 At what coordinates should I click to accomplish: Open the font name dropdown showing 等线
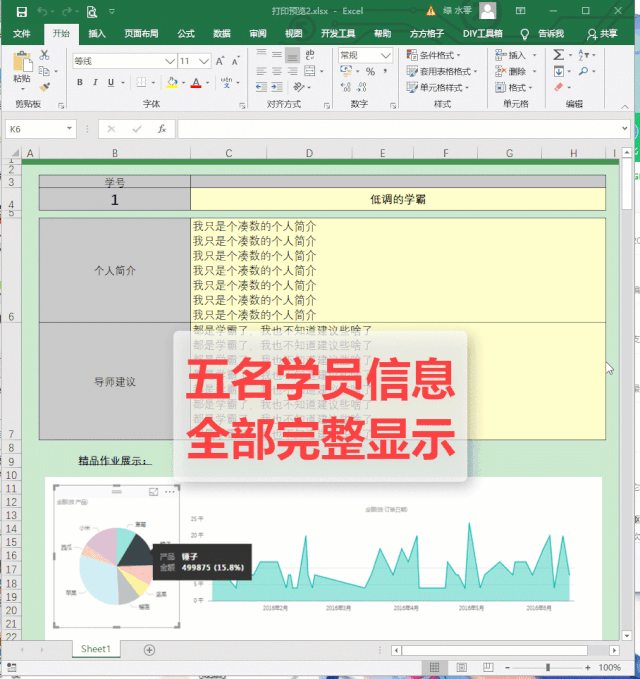tap(170, 61)
